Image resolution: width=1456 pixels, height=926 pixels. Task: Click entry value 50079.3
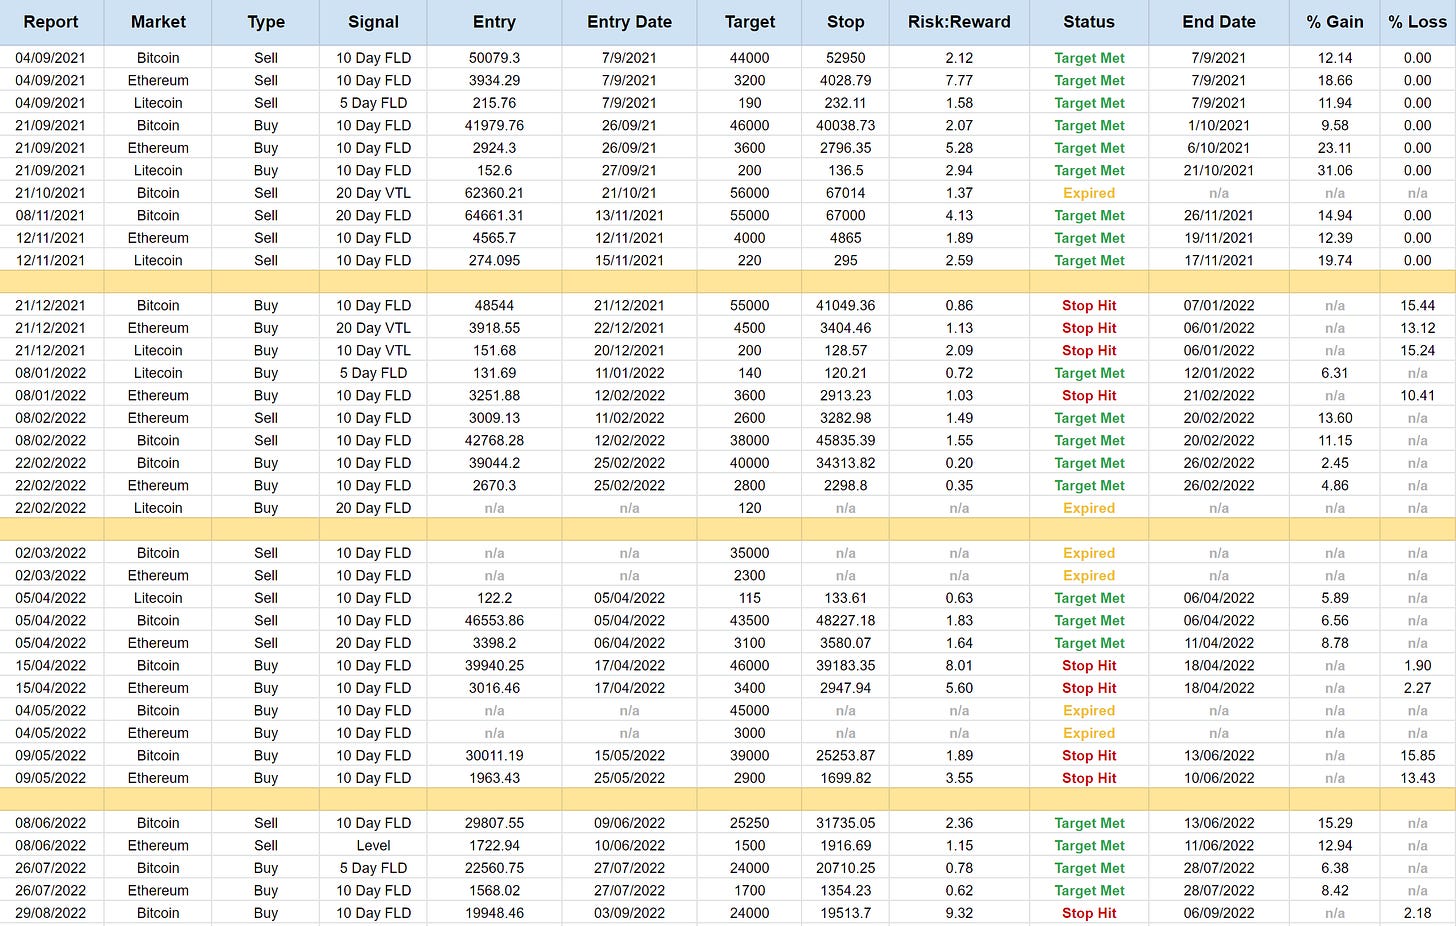tap(494, 58)
